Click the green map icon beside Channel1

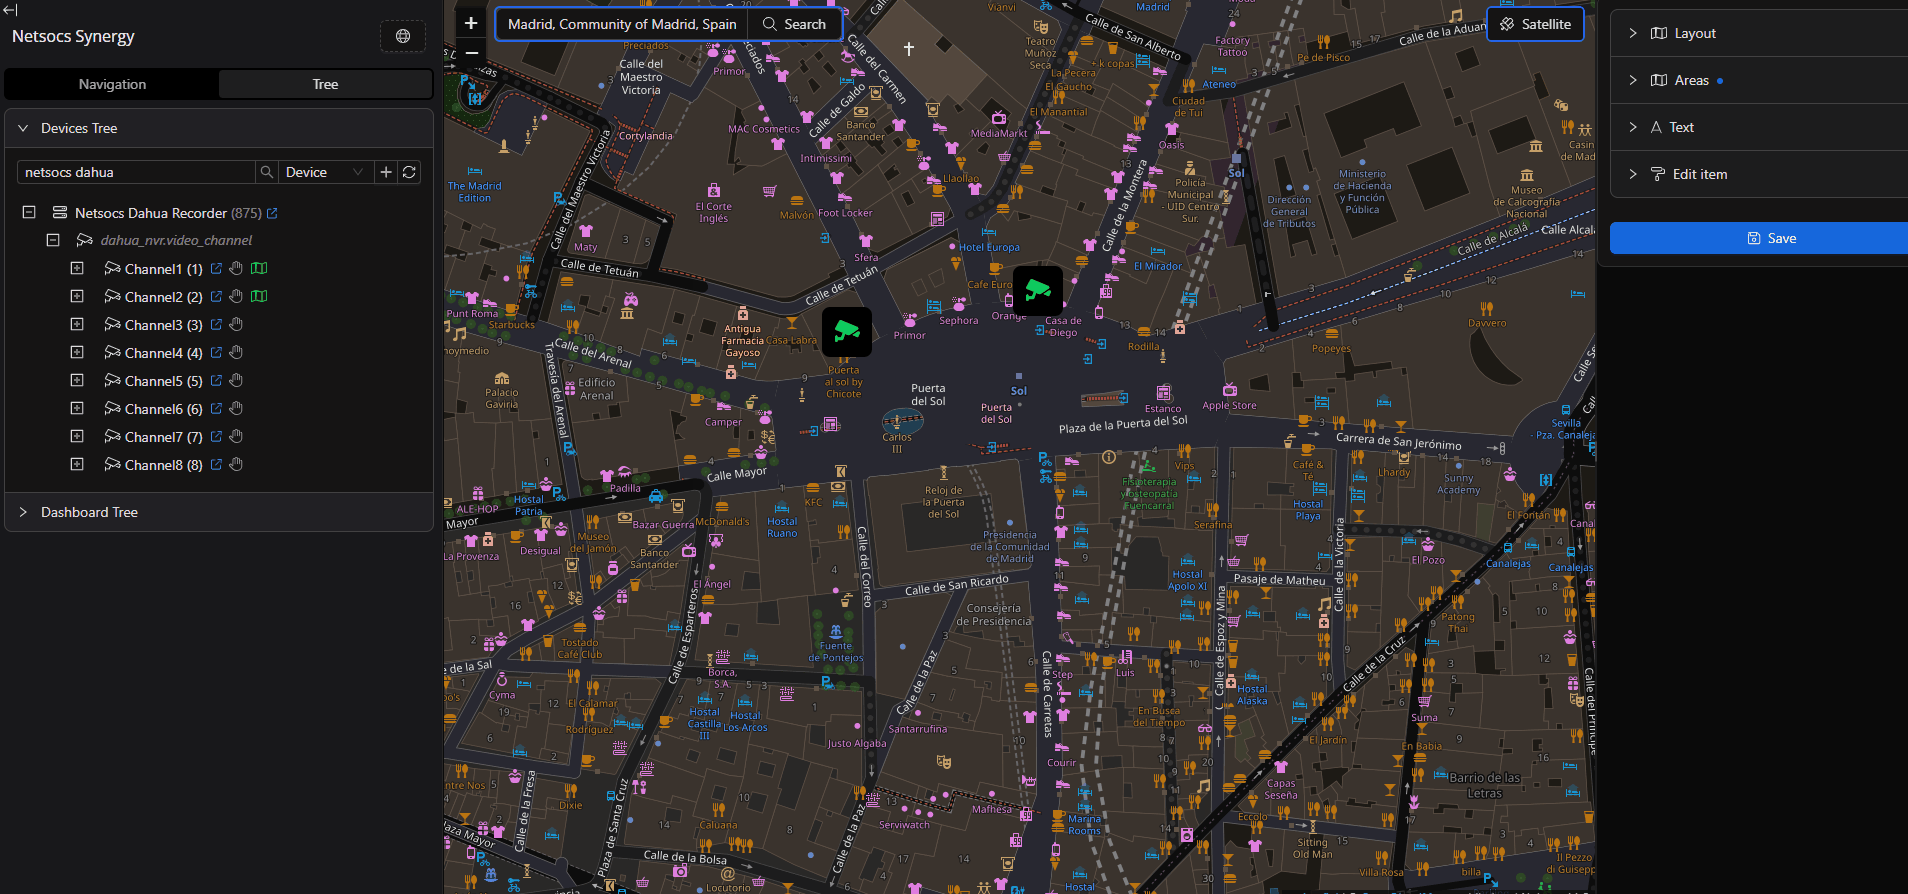[259, 269]
